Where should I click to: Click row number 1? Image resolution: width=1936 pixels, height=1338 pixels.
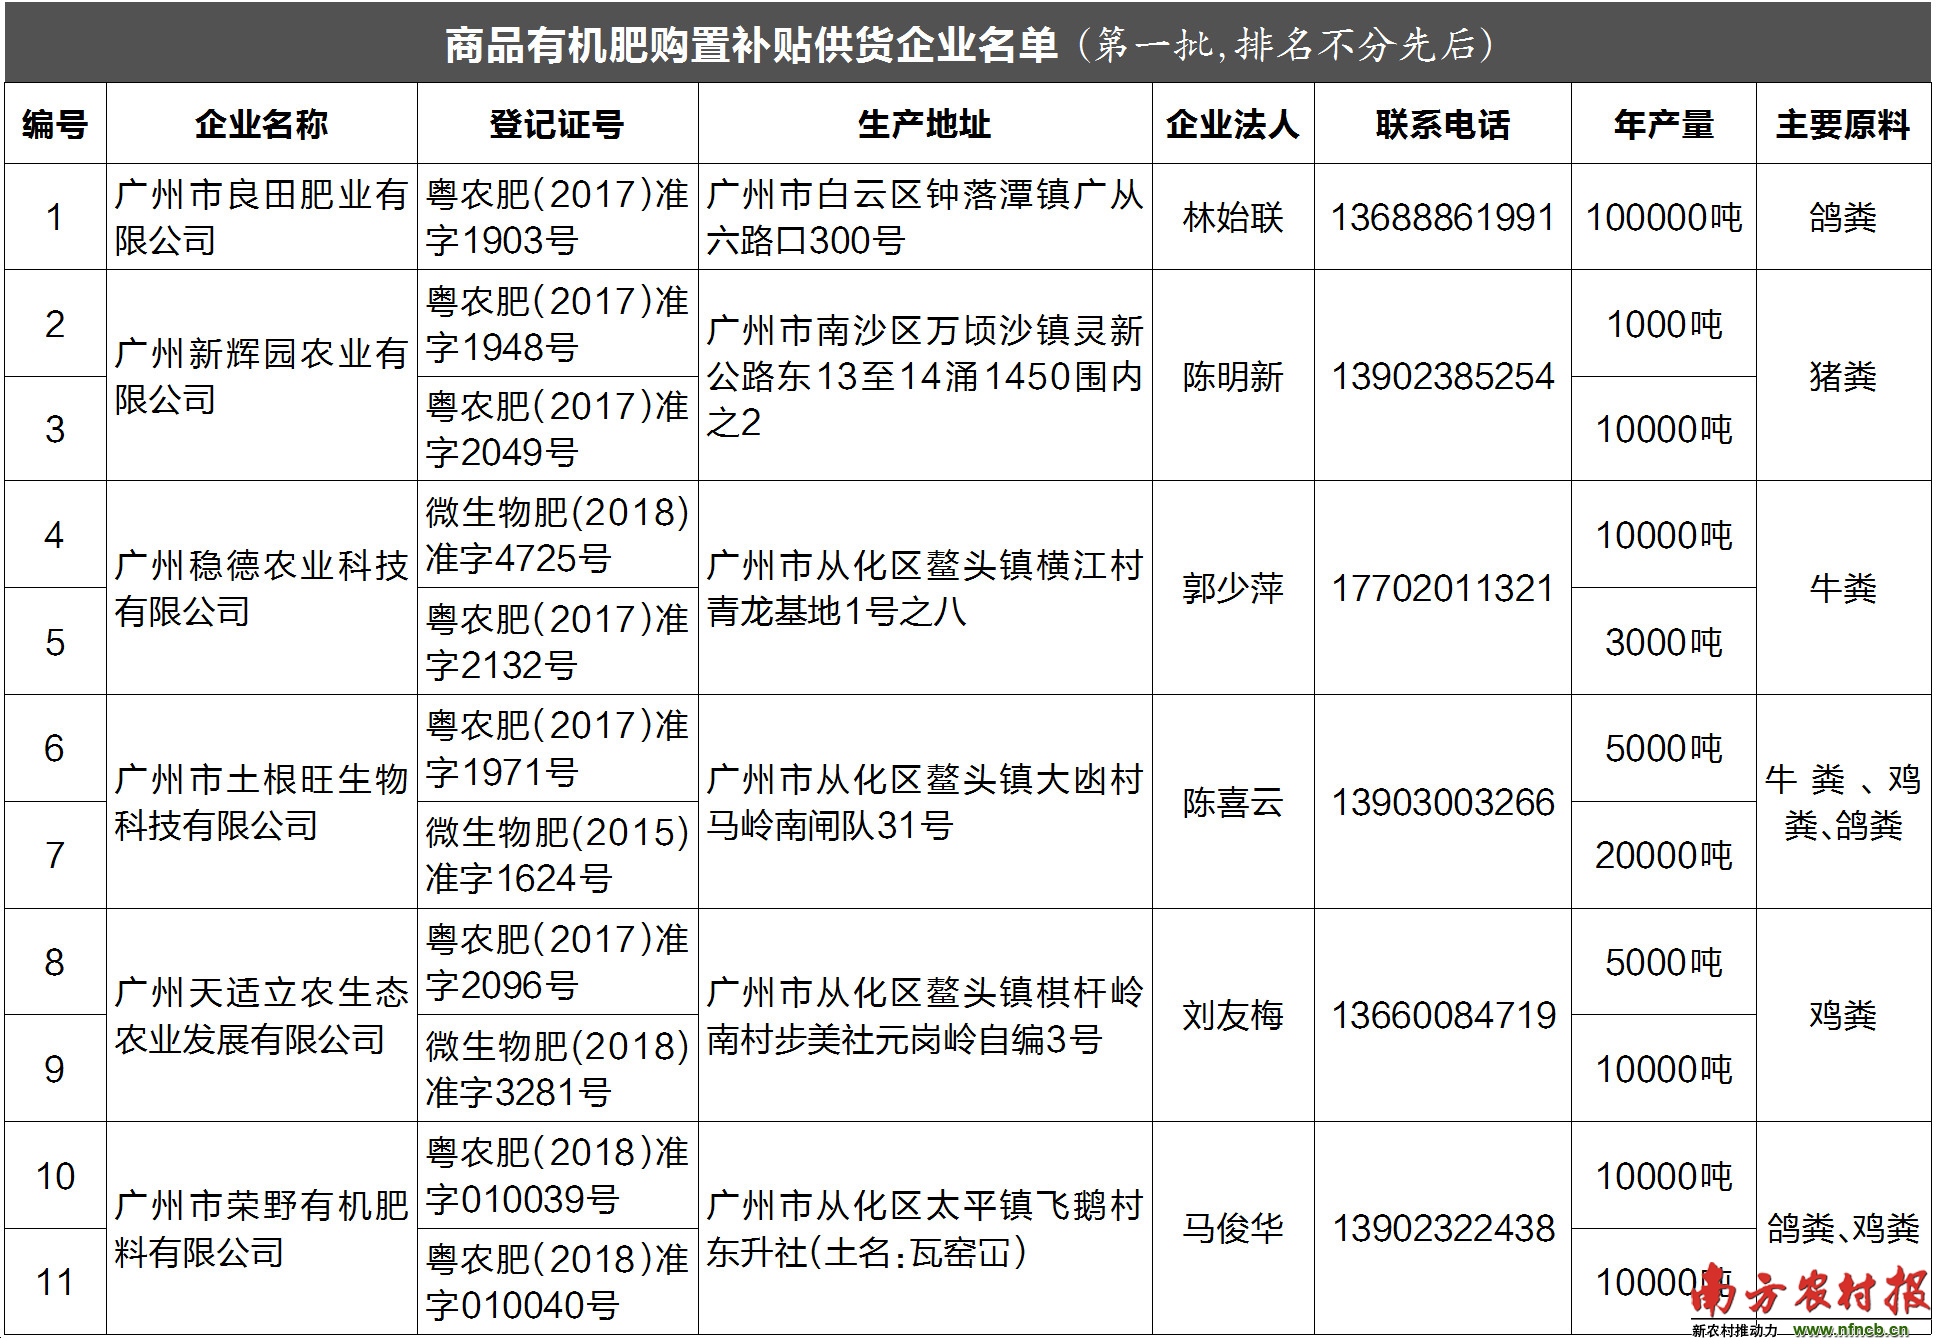pyautogui.click(x=55, y=217)
